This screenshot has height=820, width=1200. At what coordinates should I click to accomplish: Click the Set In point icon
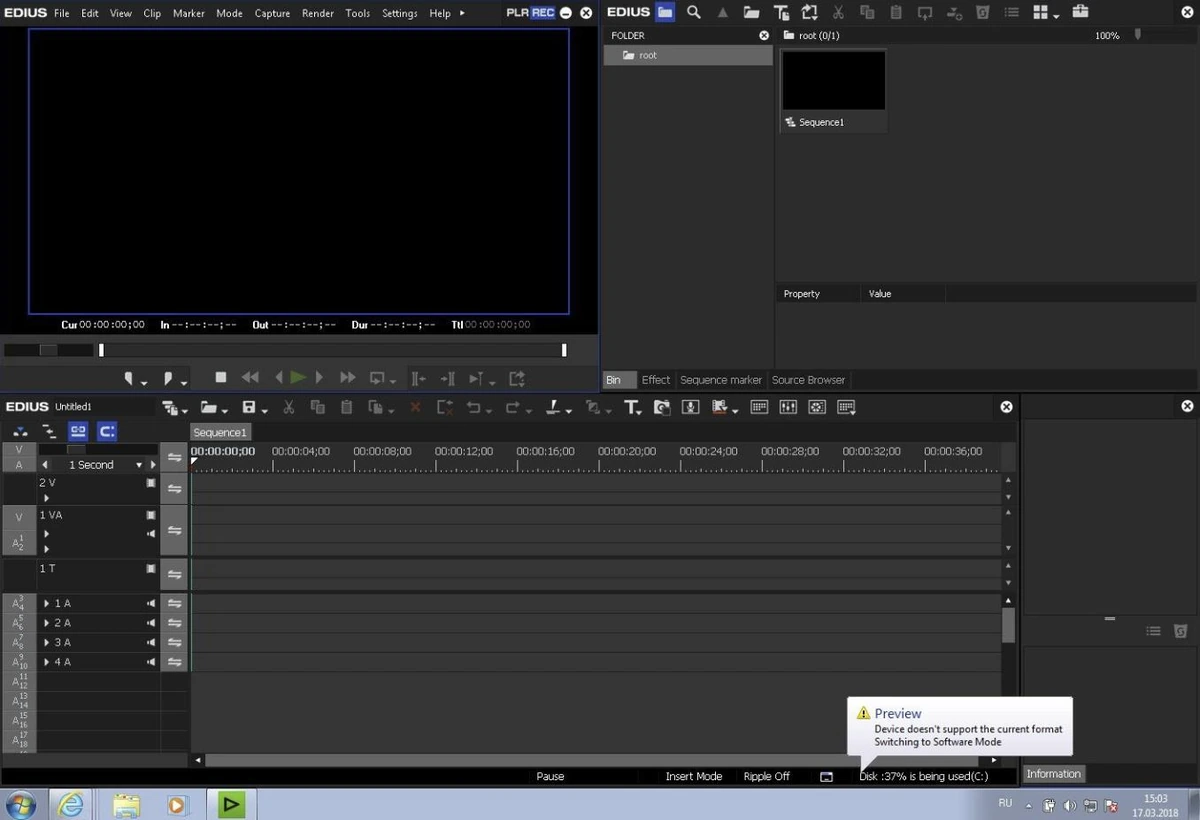[x=130, y=379]
